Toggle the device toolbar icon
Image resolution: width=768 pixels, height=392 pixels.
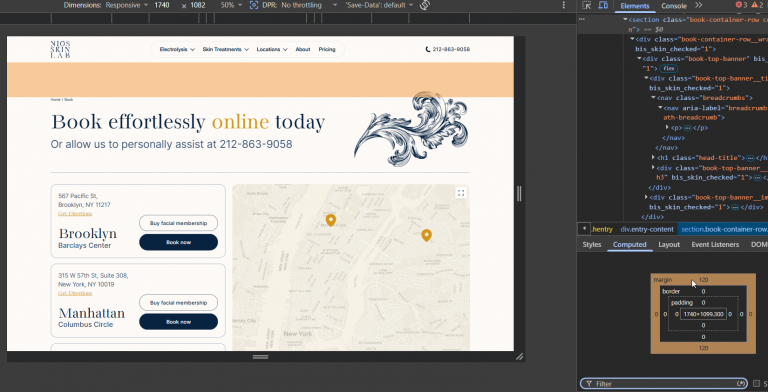pos(603,5)
